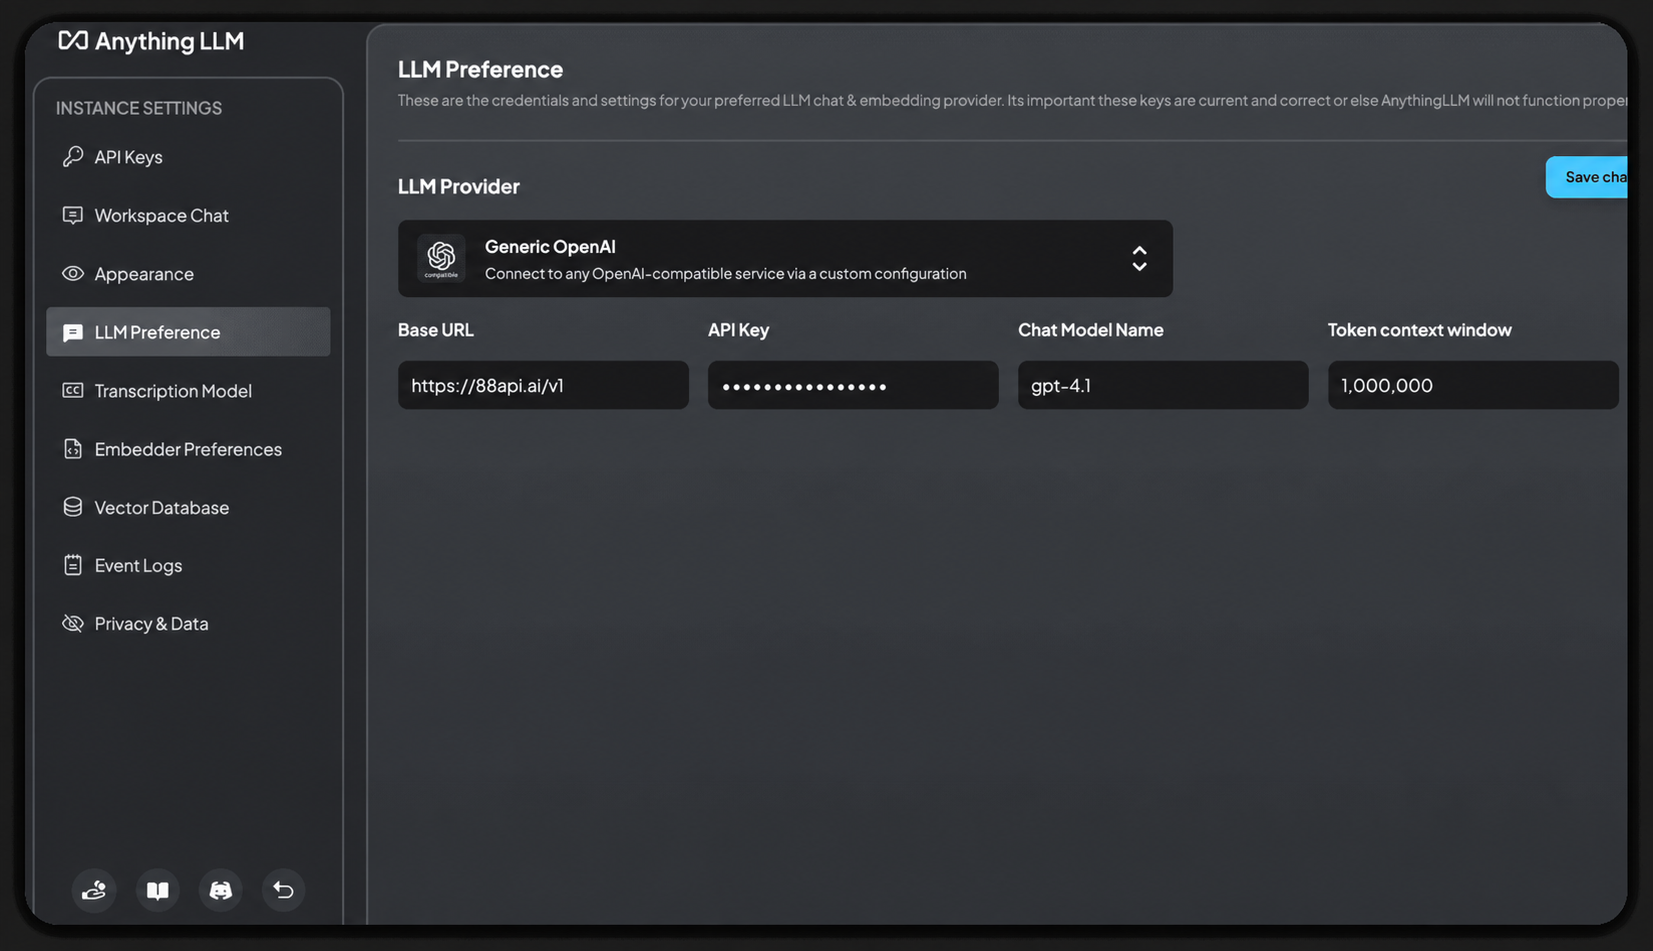1653x951 pixels.
Task: Open Transcription Model settings
Action: click(188, 390)
